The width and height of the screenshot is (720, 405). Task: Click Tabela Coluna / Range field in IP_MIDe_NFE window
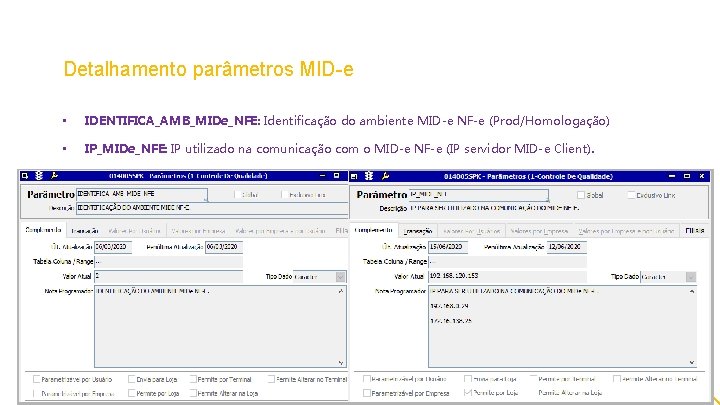[x=507, y=262]
